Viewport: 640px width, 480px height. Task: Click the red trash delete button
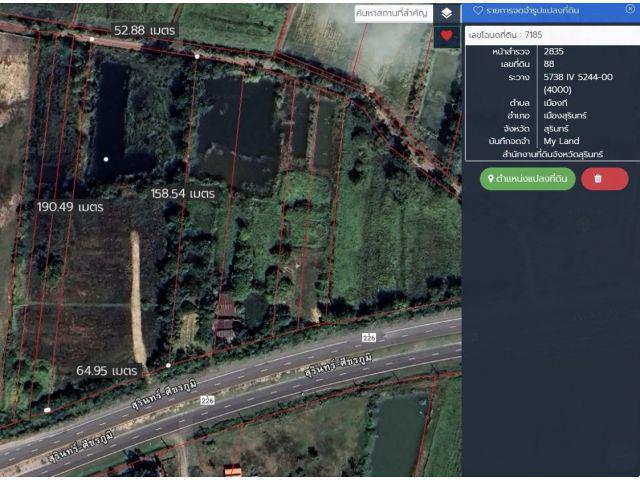(x=604, y=179)
